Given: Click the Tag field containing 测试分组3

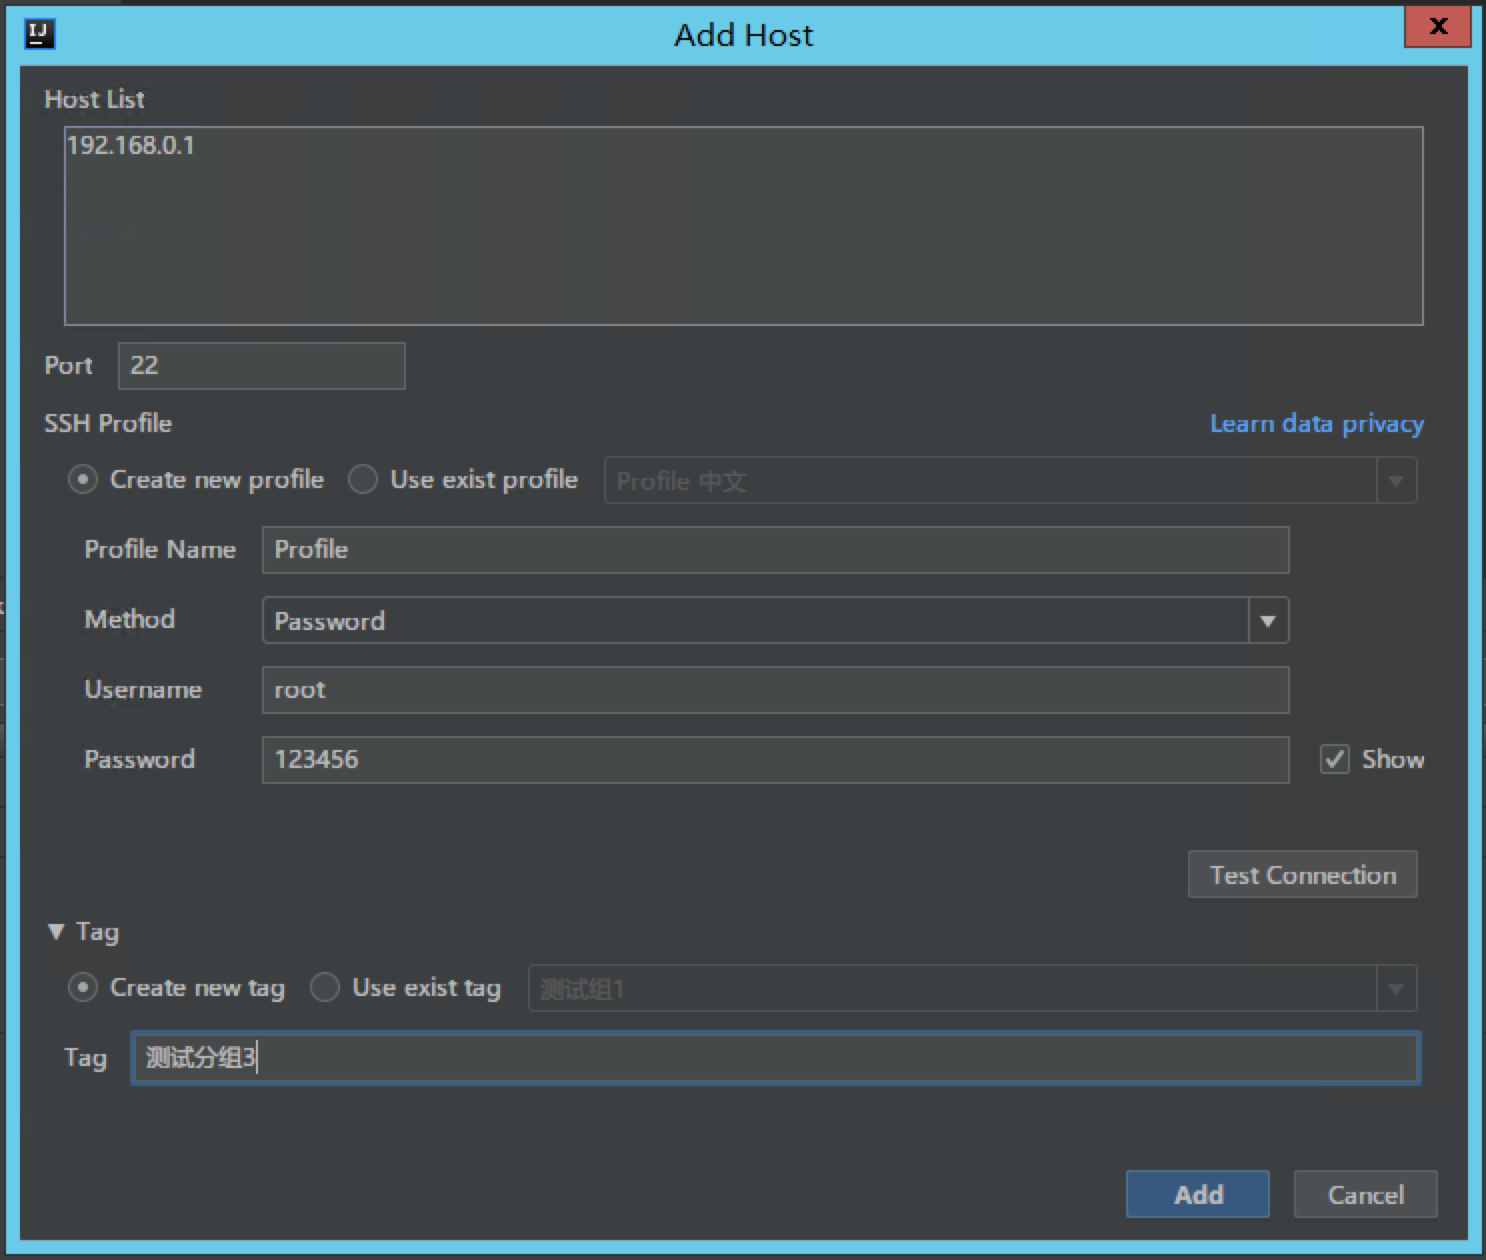Looking at the screenshot, I should click(774, 1057).
